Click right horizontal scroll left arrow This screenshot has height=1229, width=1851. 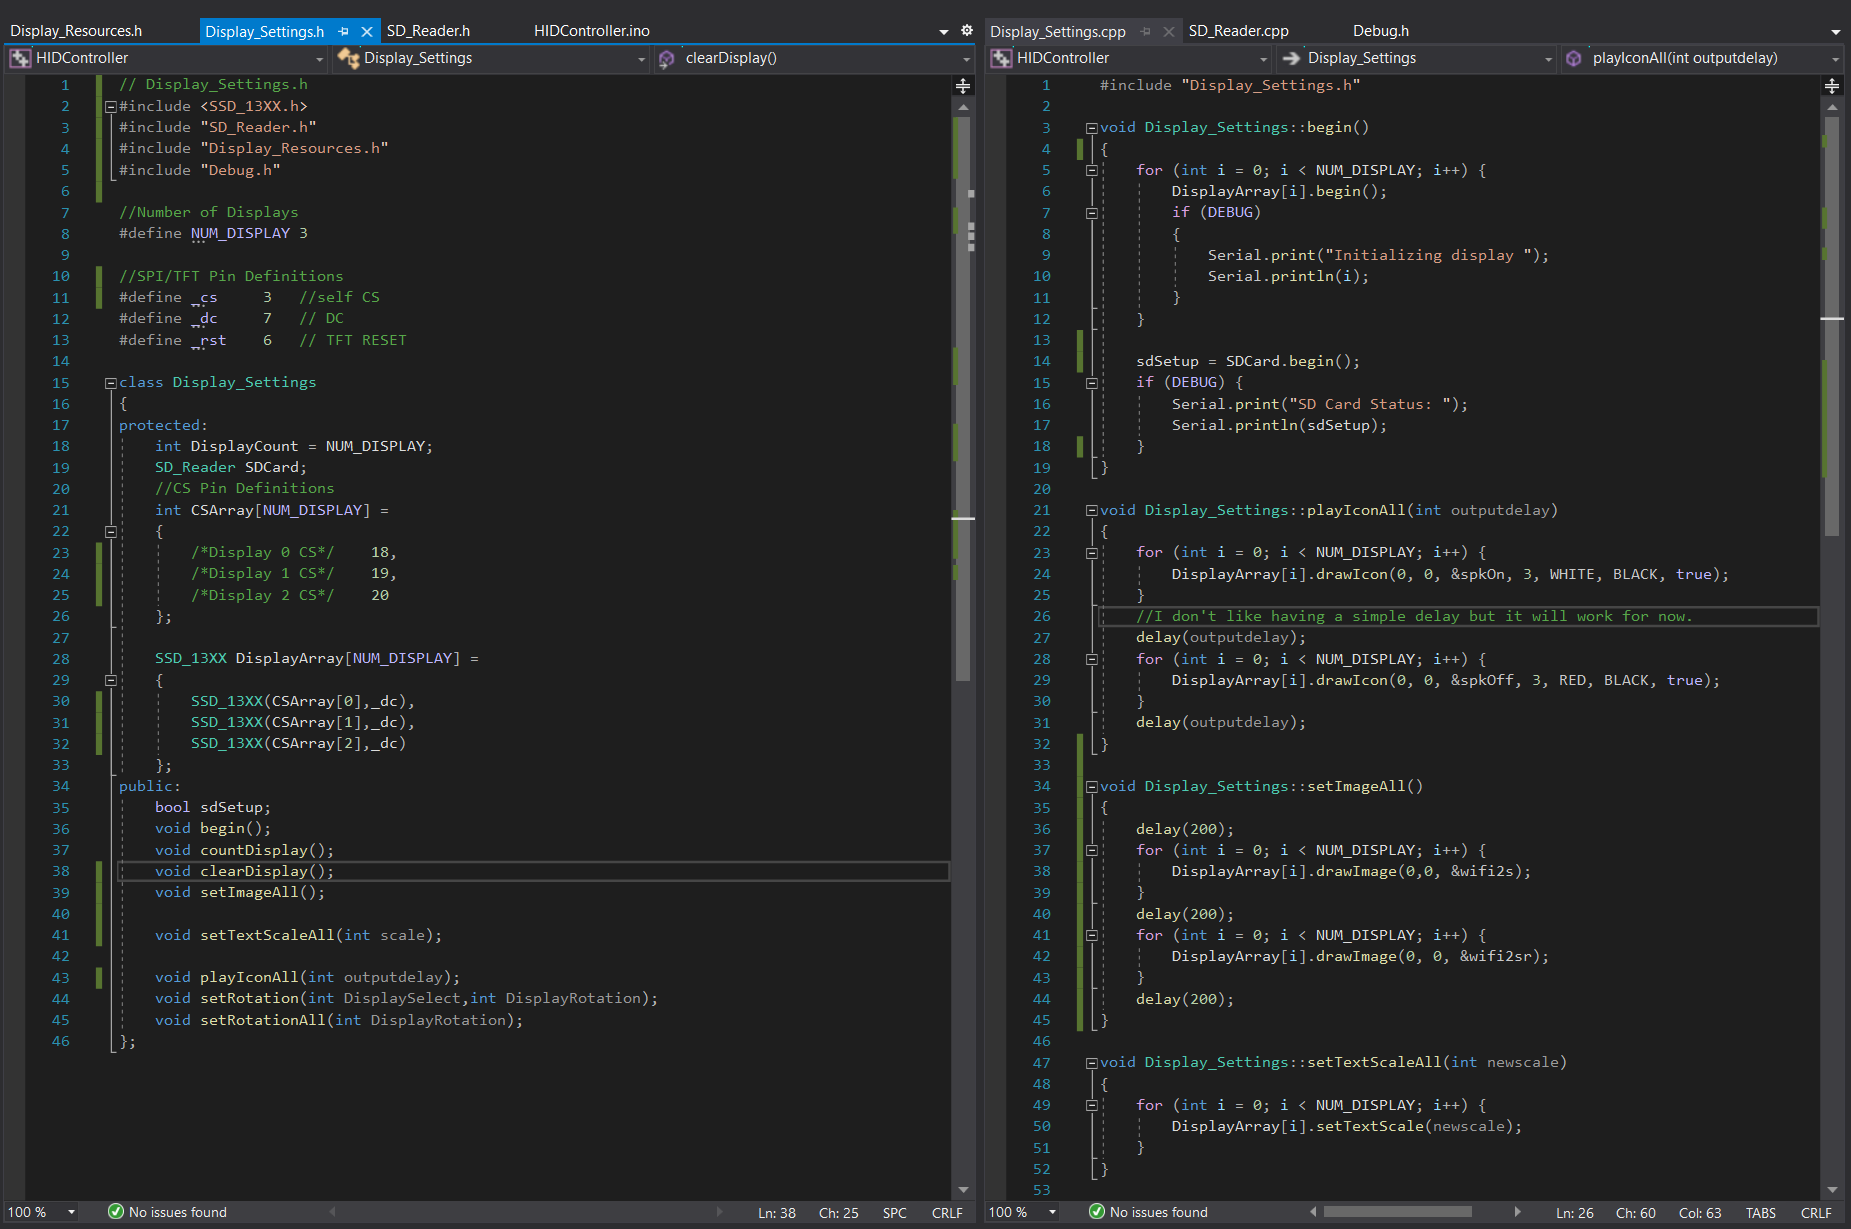click(x=1313, y=1212)
